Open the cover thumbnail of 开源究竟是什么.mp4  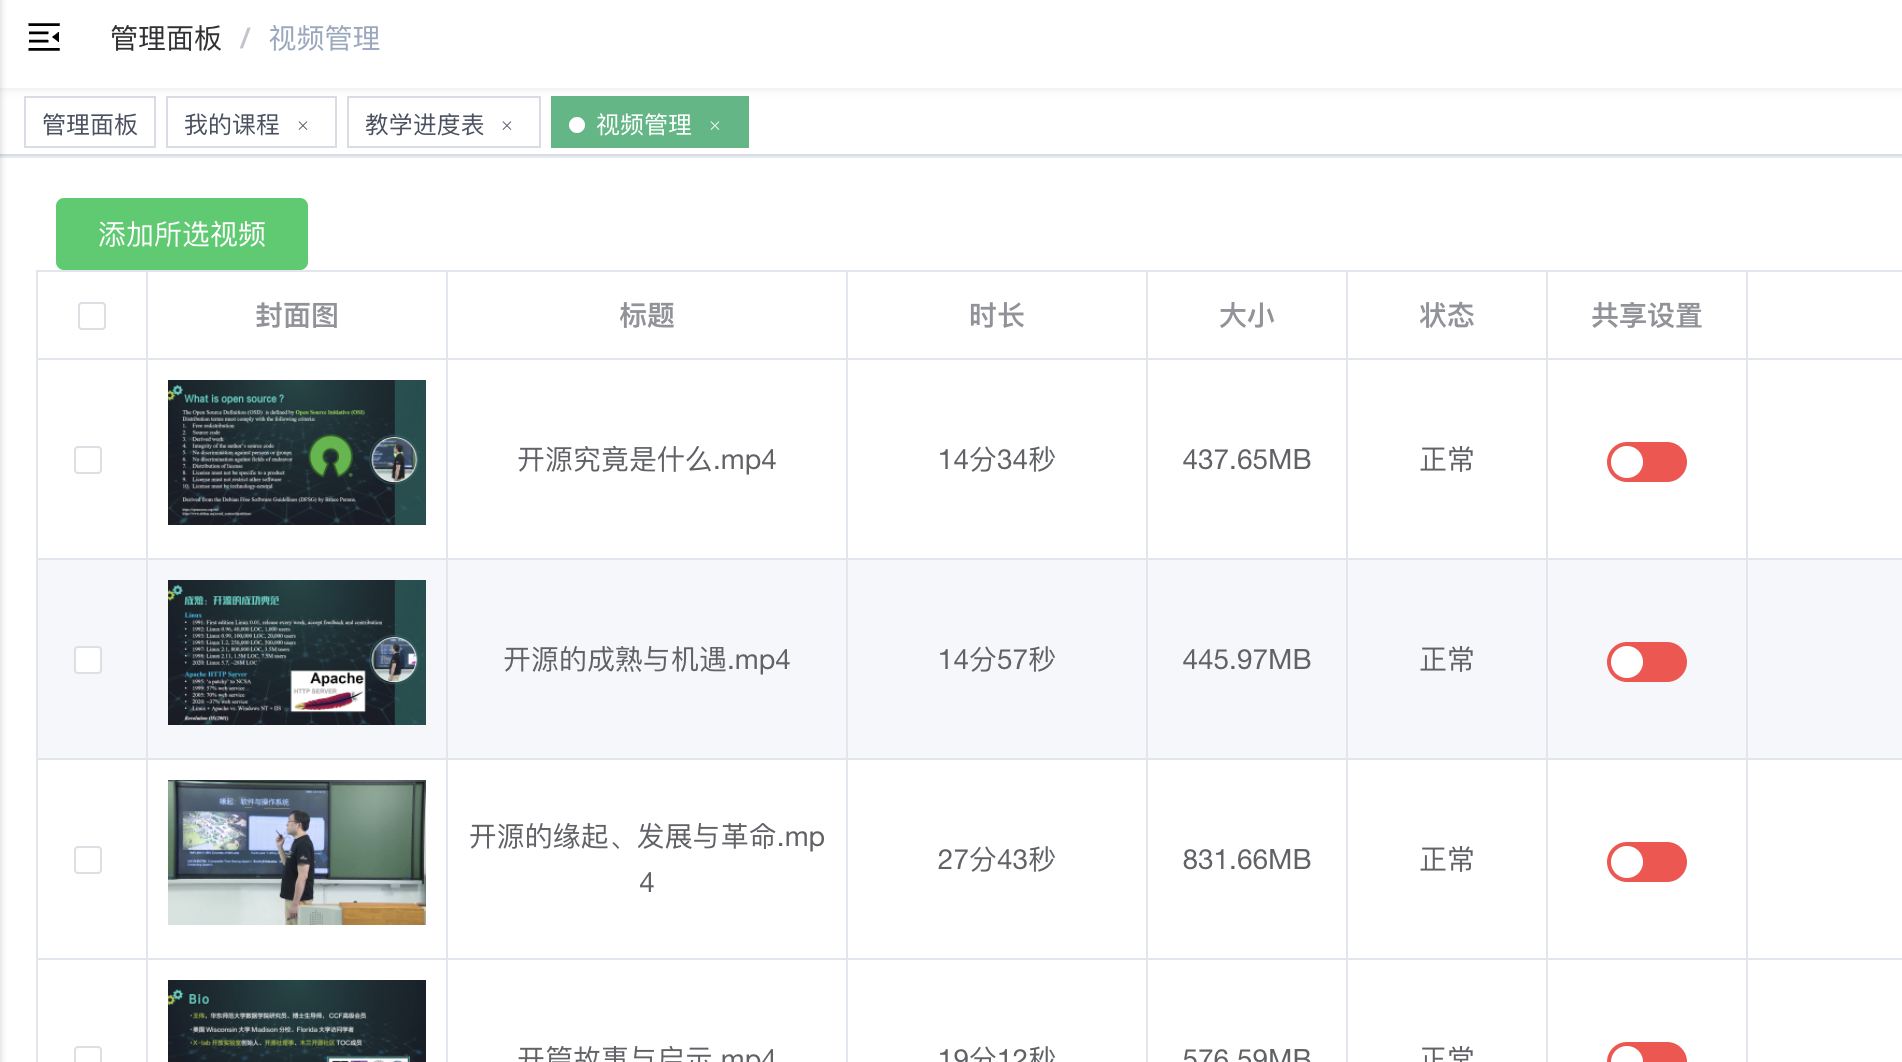(297, 452)
